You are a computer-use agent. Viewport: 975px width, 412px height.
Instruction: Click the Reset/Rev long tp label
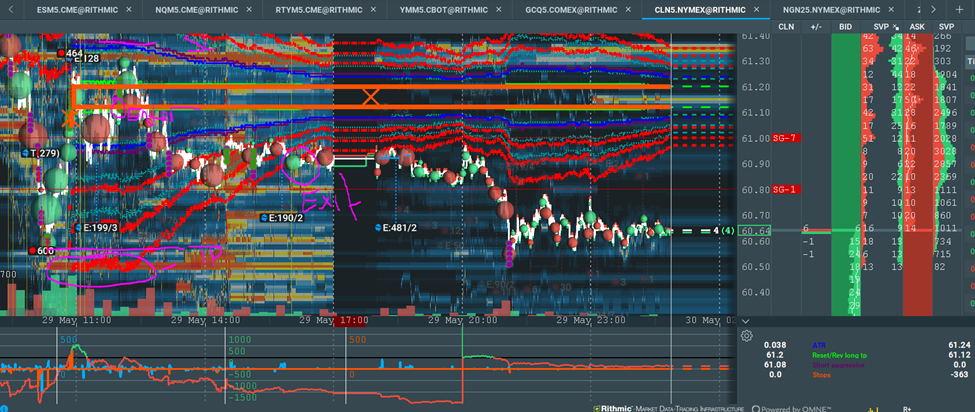[839, 355]
